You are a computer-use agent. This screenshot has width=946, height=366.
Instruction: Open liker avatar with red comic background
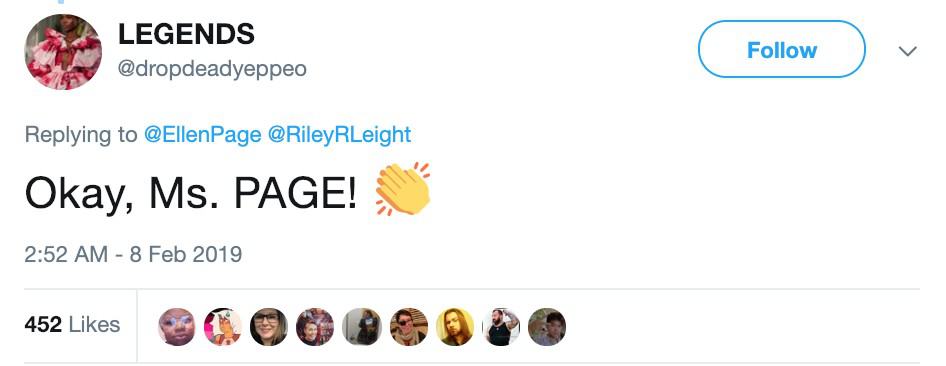pyautogui.click(x=315, y=327)
